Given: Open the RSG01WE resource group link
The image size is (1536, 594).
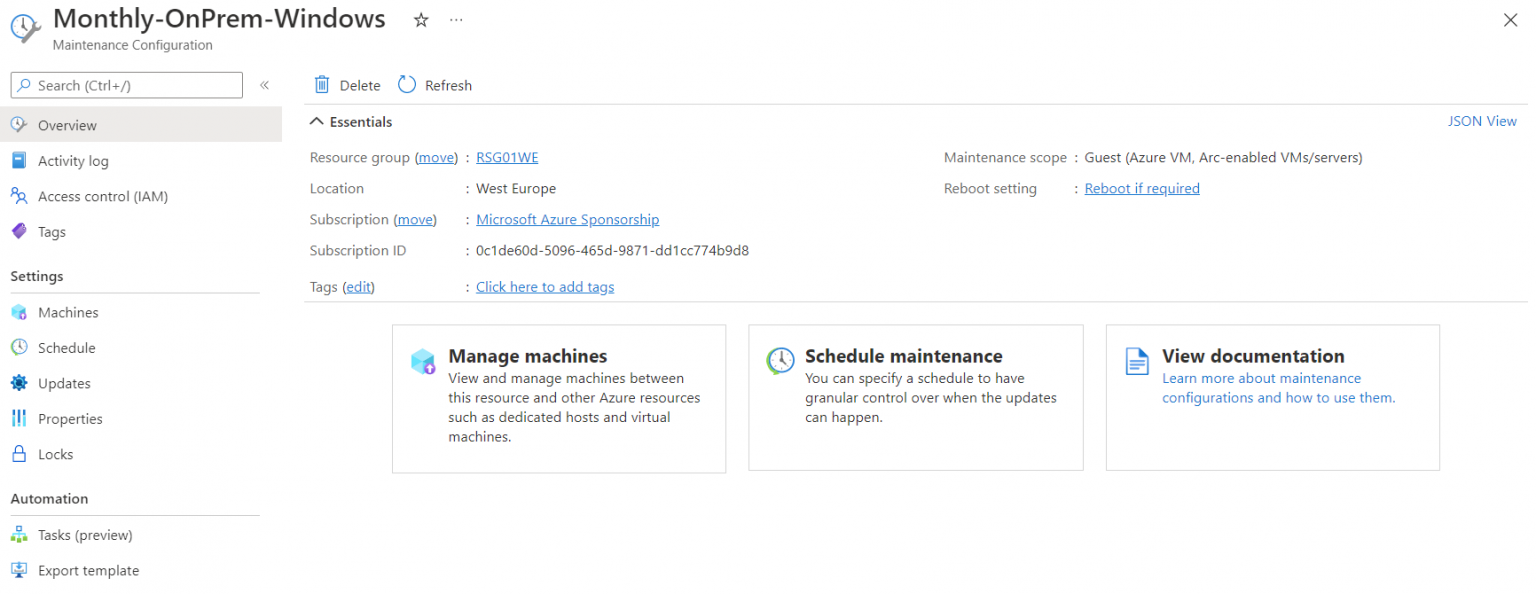Looking at the screenshot, I should click(507, 157).
